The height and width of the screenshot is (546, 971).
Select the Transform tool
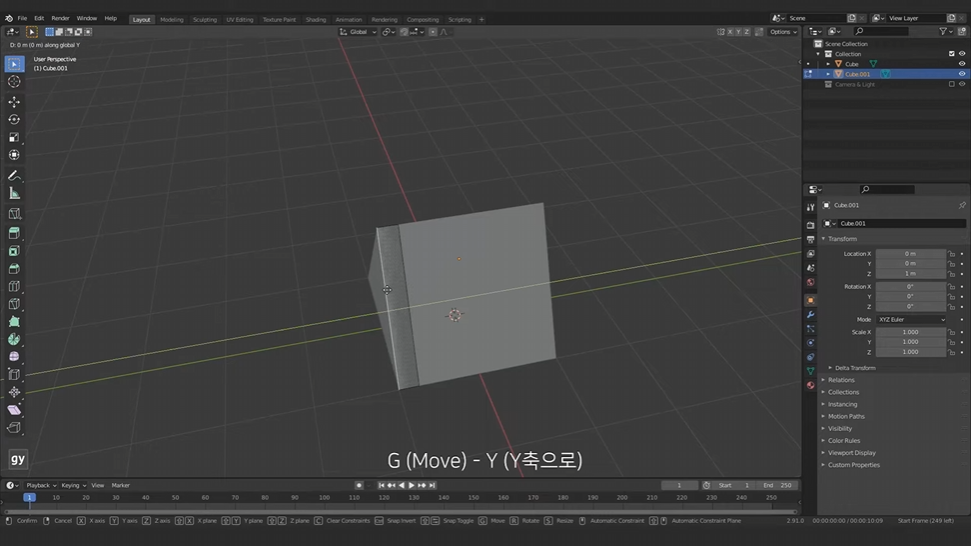tap(14, 155)
